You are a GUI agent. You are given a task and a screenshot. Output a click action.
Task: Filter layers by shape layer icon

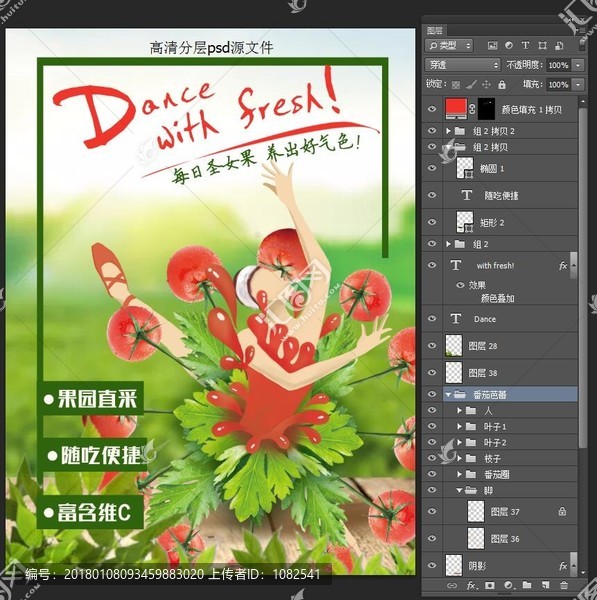542,46
